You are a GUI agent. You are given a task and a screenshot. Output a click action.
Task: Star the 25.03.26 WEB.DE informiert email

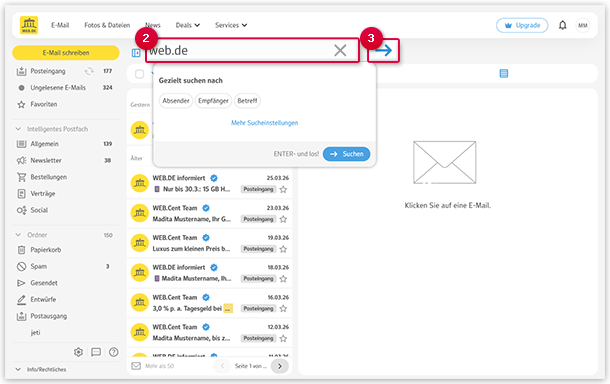click(283, 189)
